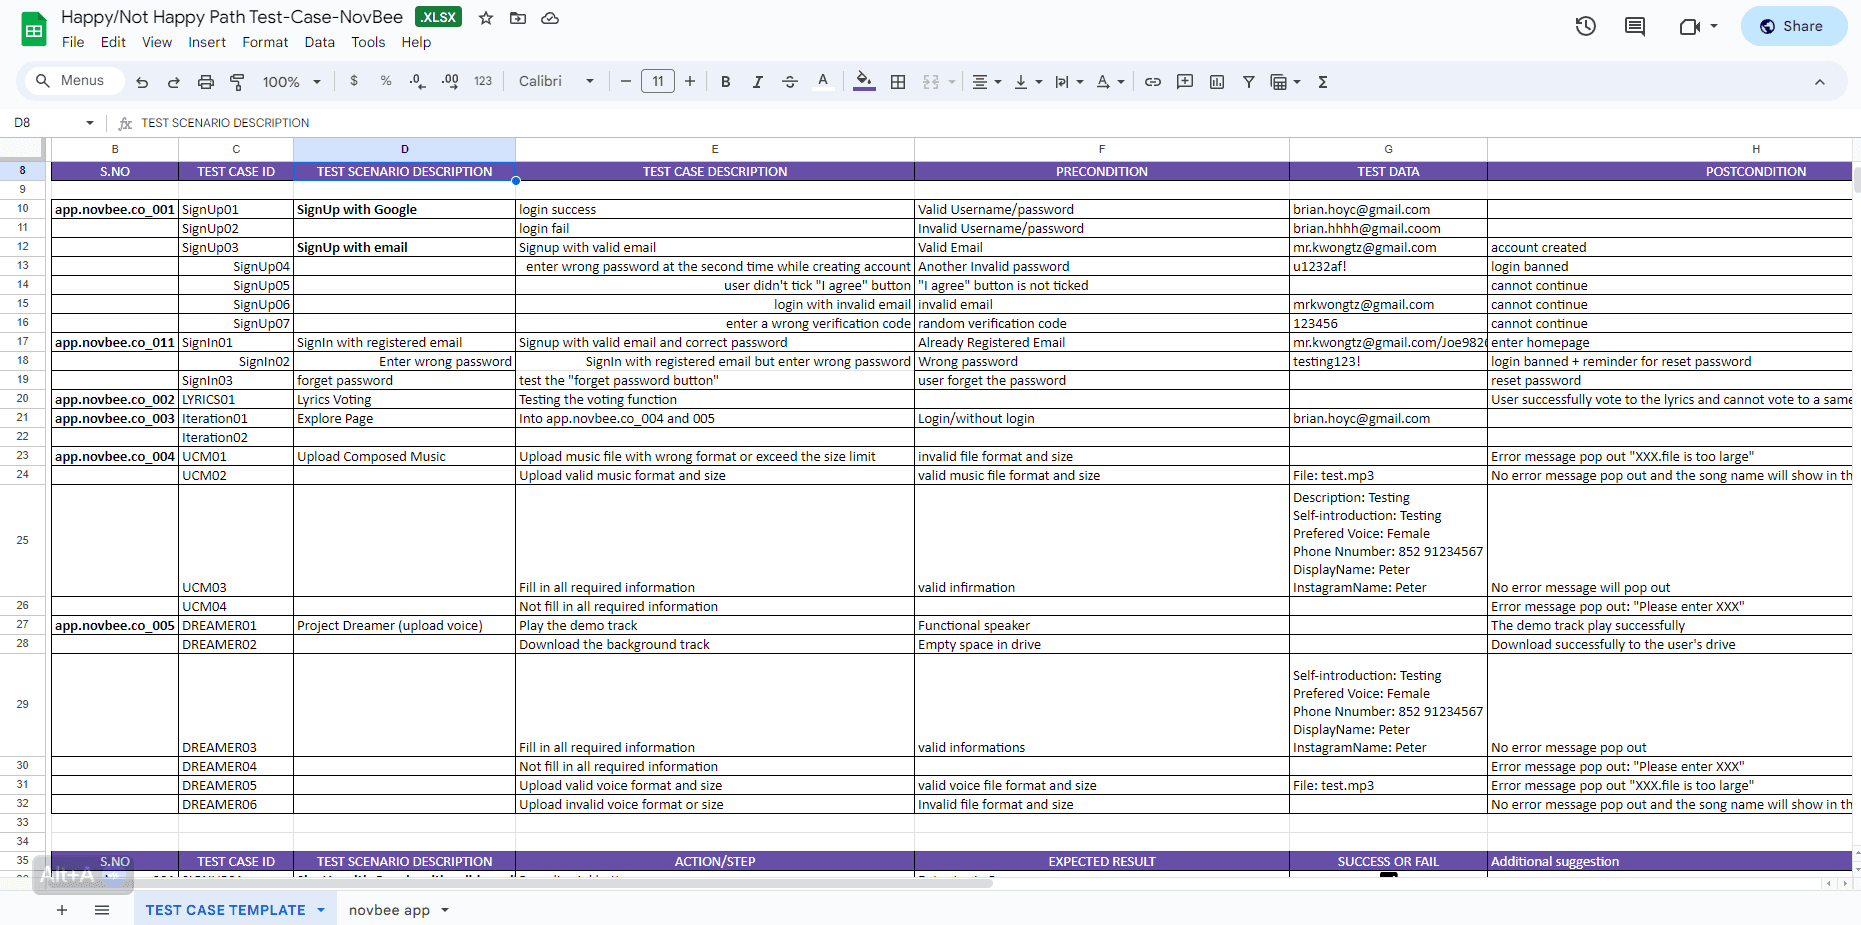This screenshot has height=925, width=1861.
Task: Toggle italic formatting
Action: [758, 82]
